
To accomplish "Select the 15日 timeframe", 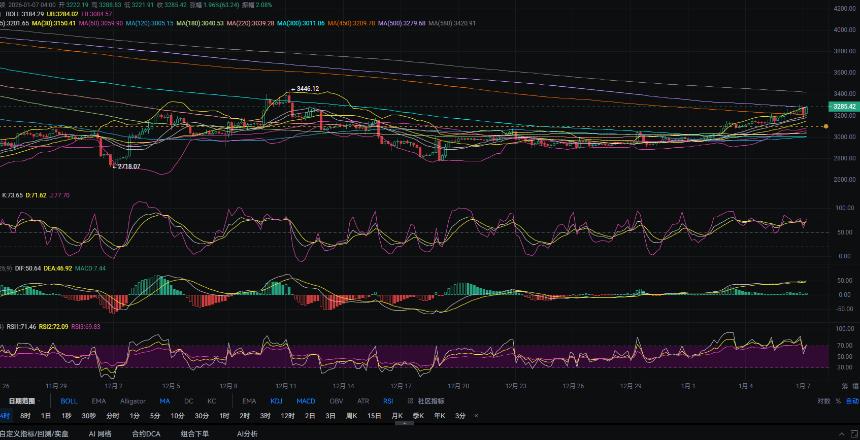I will pos(375,416).
